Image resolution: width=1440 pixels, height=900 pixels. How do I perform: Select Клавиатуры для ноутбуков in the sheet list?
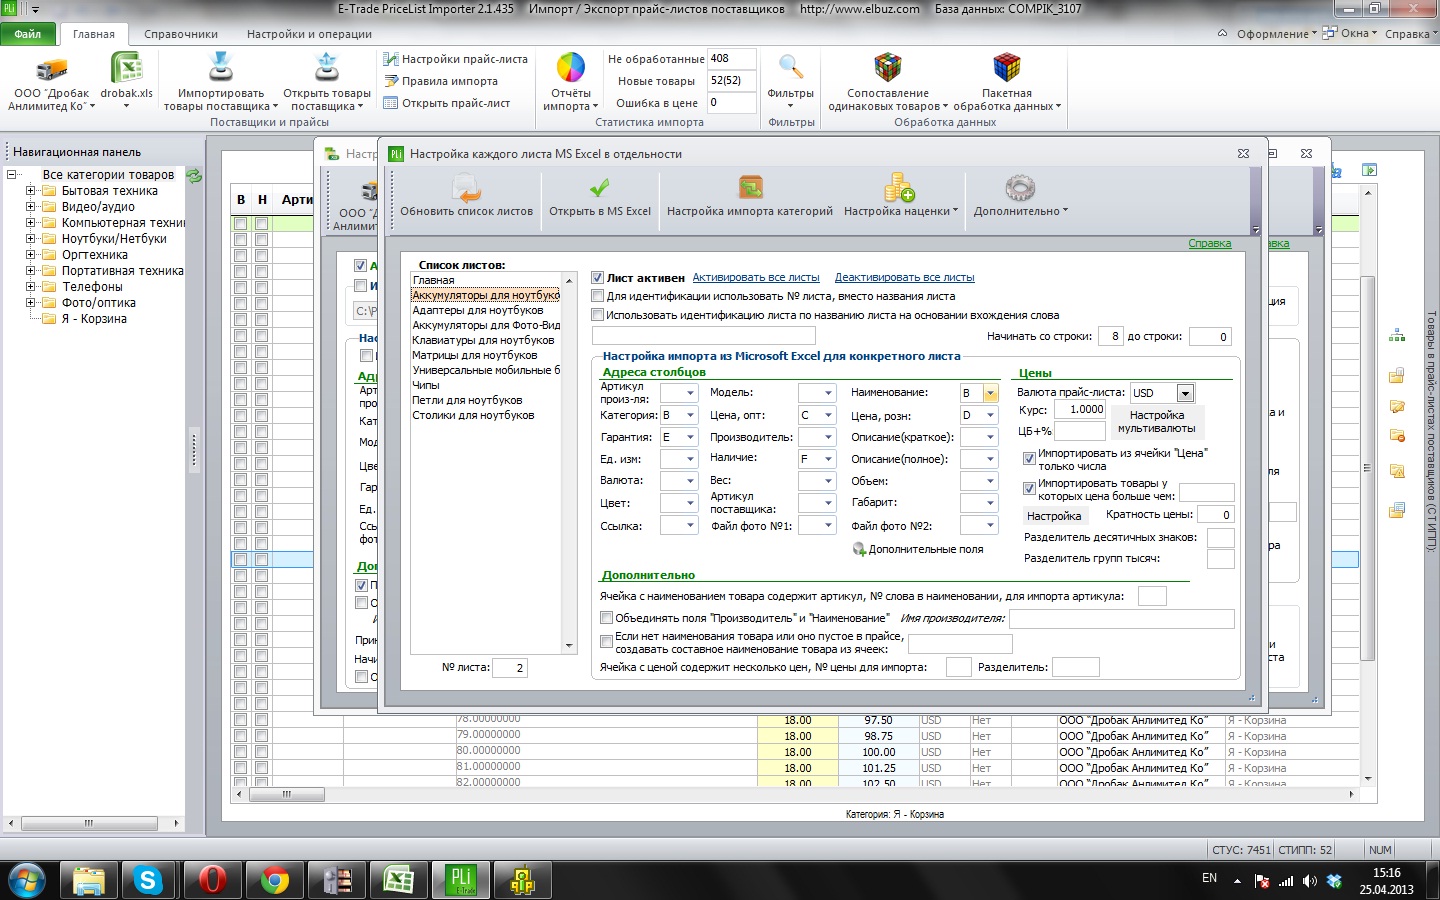click(483, 340)
